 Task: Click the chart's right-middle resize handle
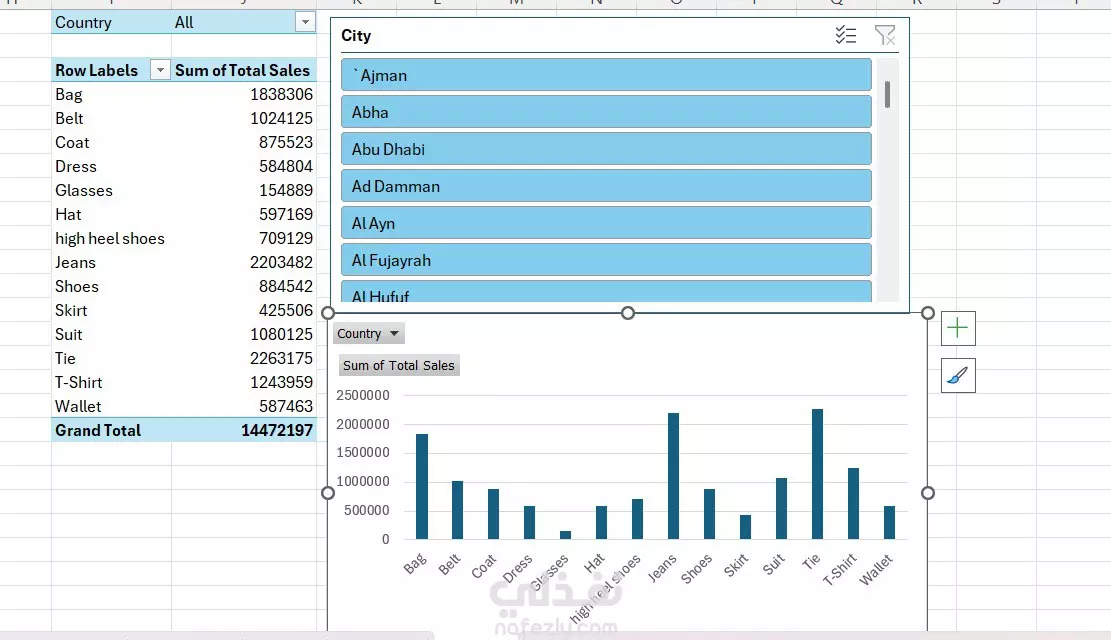coord(927,493)
